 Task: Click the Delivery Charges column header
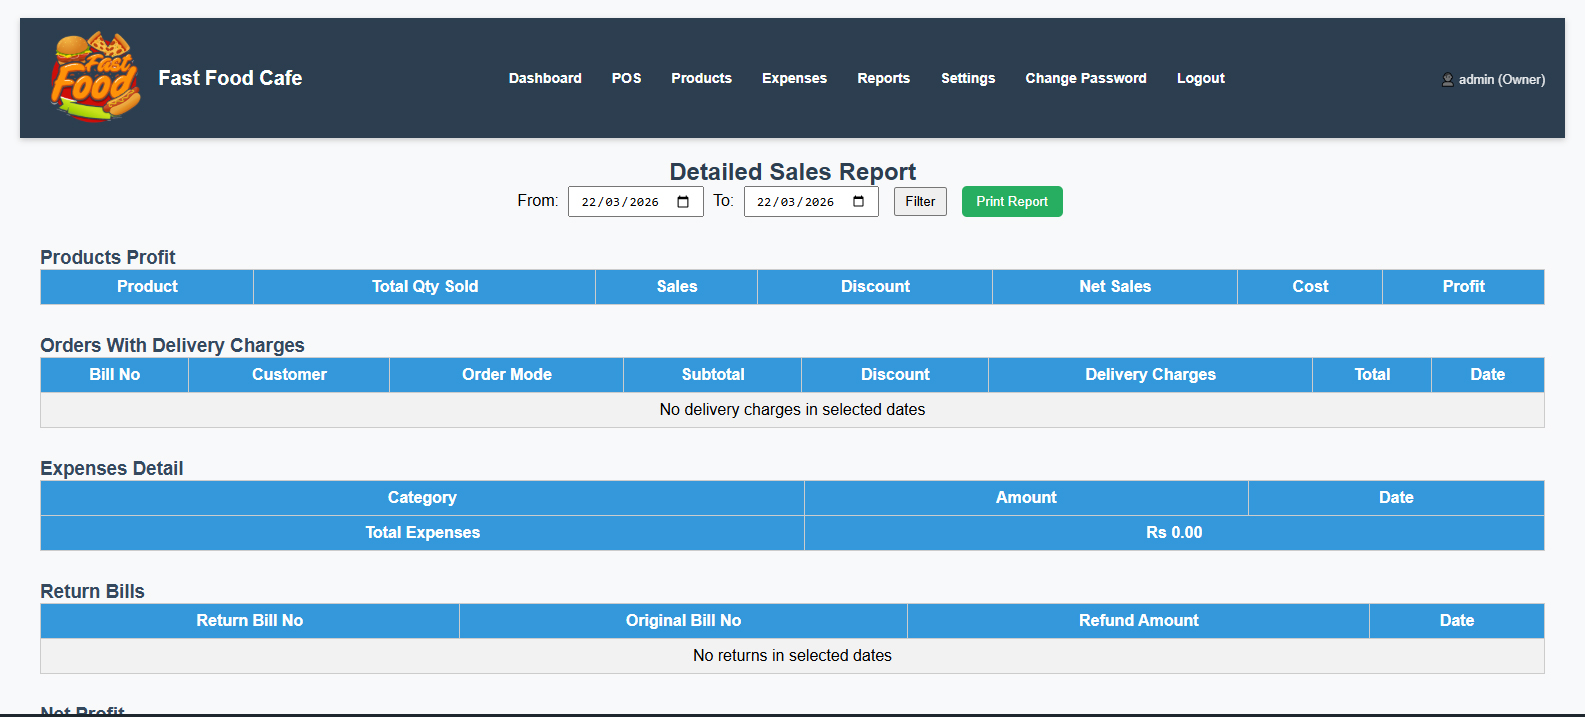(x=1150, y=375)
